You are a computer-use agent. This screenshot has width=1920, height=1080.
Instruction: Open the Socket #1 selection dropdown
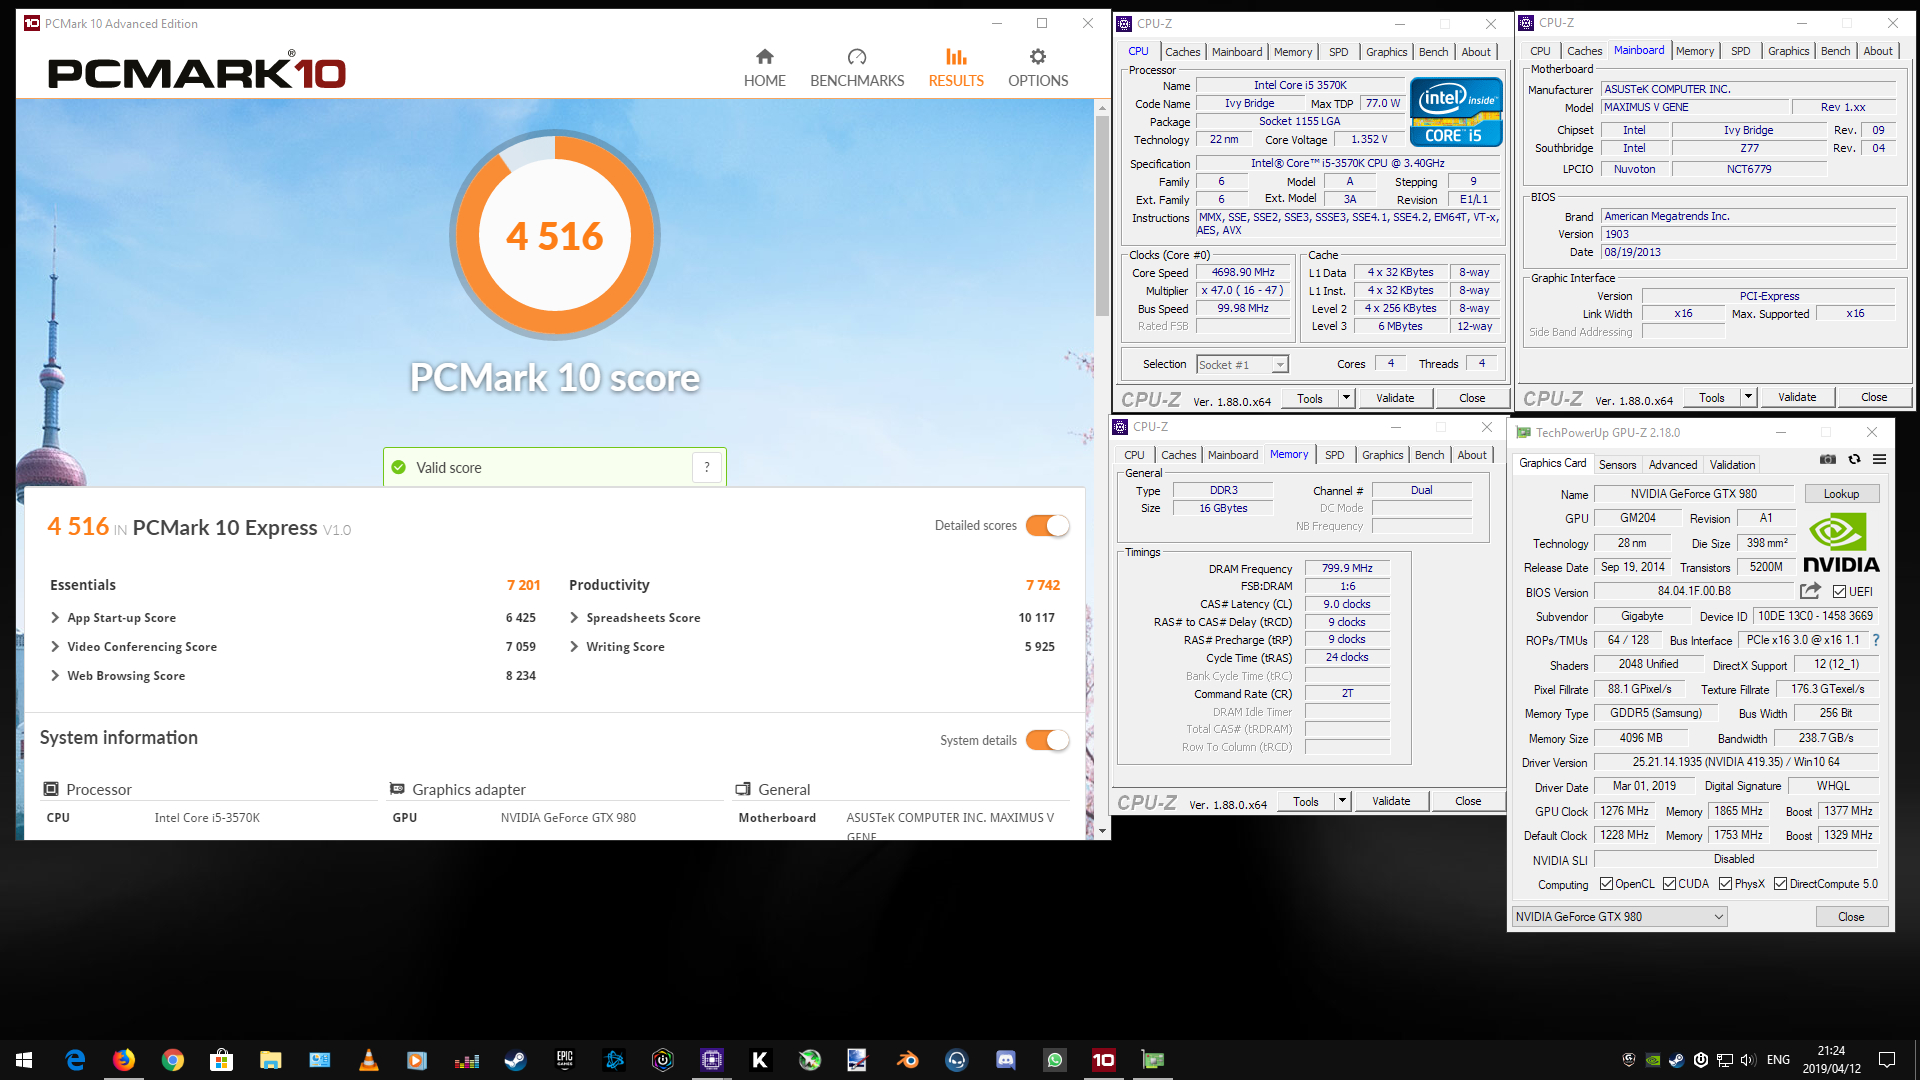click(1243, 365)
